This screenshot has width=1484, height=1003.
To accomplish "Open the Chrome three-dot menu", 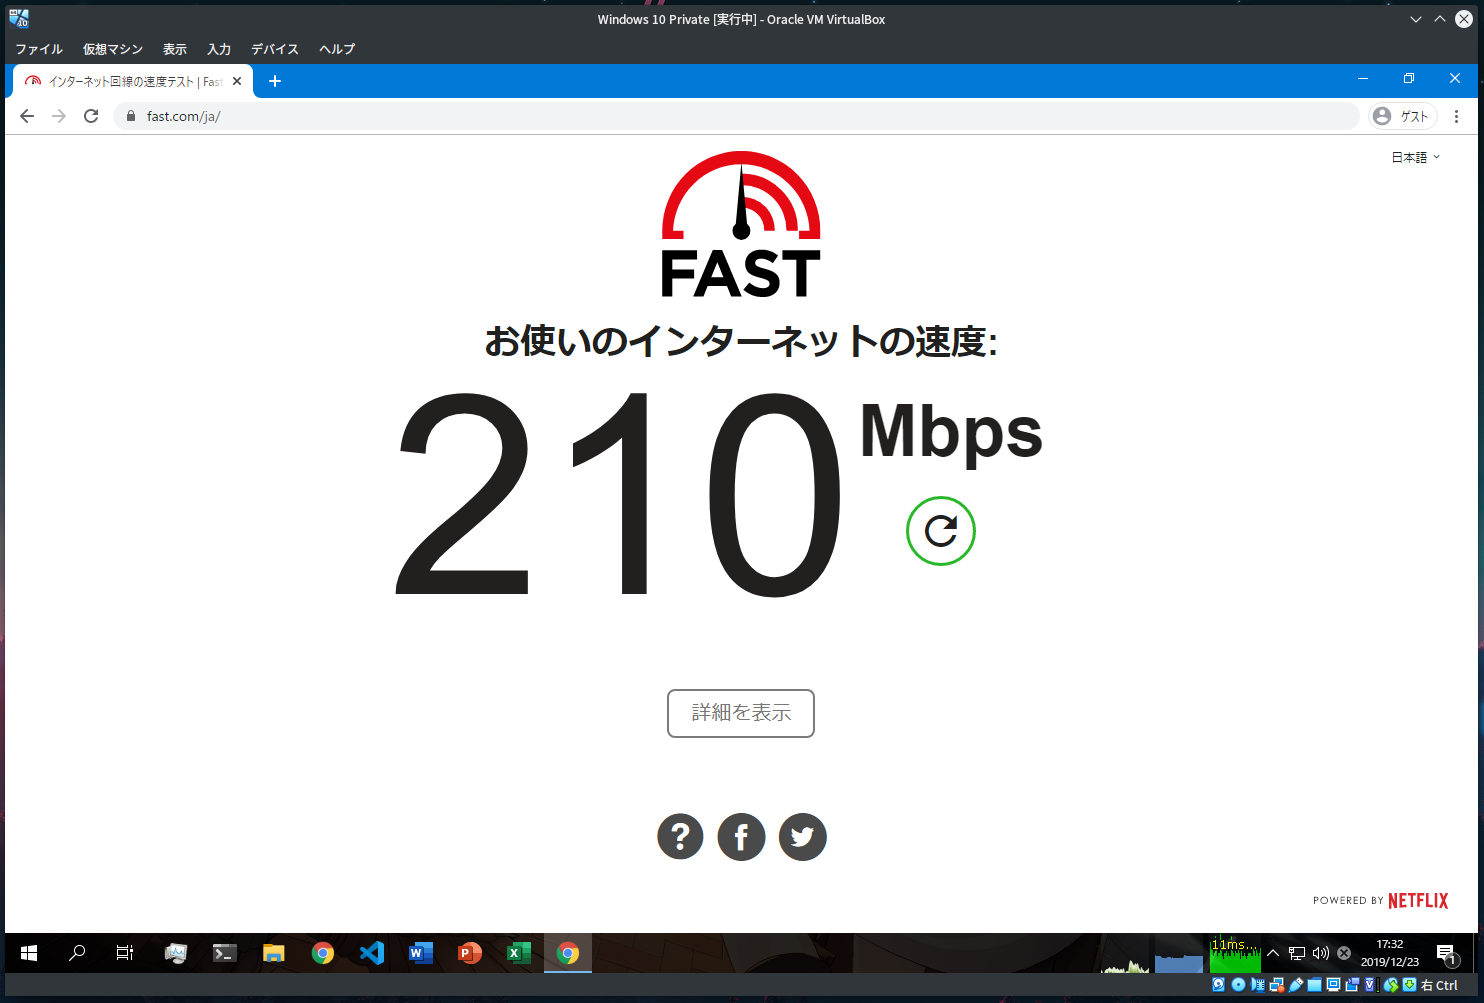I will 1456,116.
